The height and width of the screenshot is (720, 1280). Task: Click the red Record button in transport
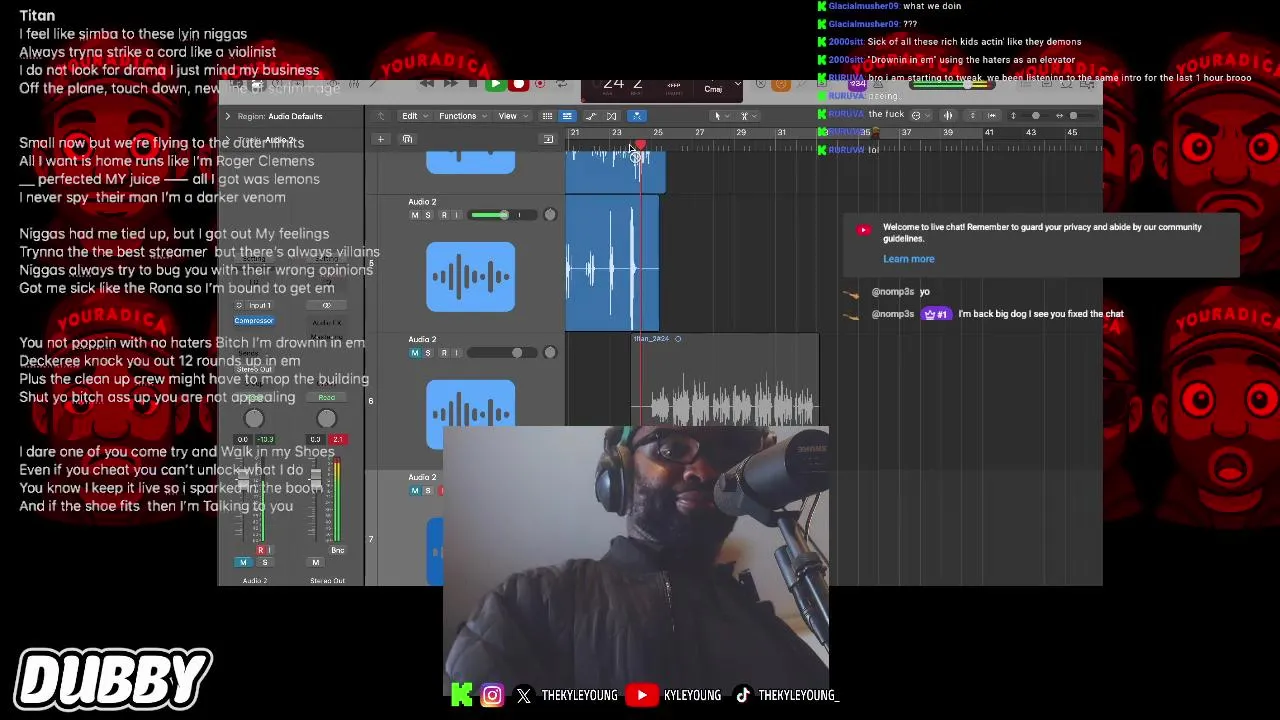518,85
